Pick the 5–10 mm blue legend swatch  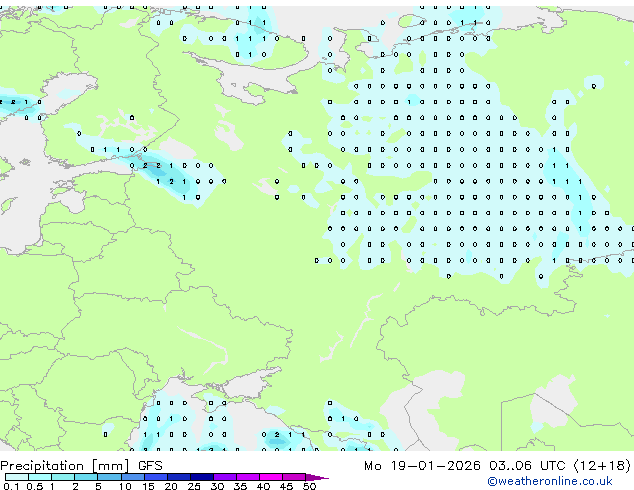pyautogui.click(x=109, y=477)
